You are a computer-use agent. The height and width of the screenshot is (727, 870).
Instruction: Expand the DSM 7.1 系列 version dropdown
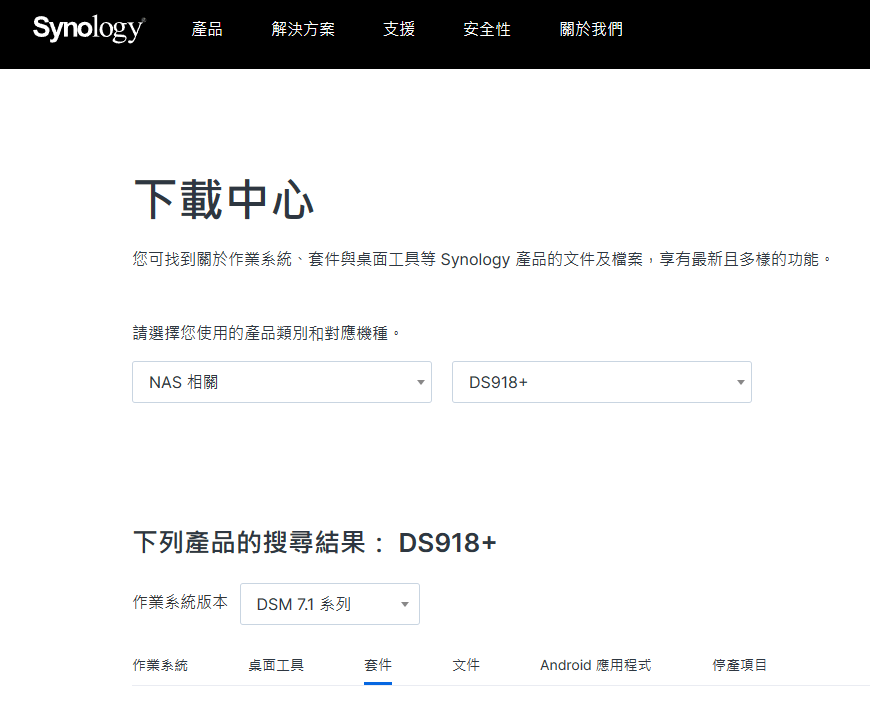point(330,604)
